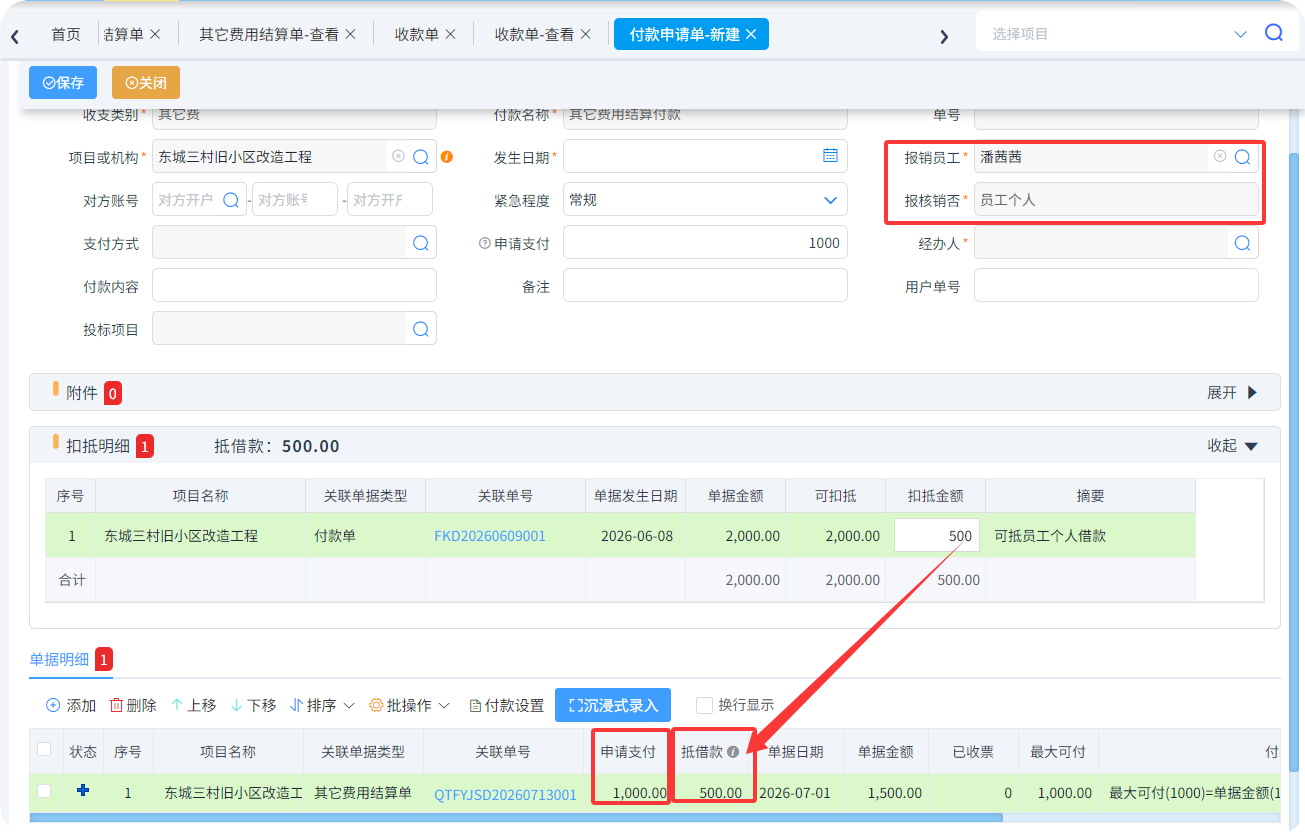This screenshot has width=1305, height=833.
Task: Open the 批操作 dropdown menu
Action: point(410,705)
